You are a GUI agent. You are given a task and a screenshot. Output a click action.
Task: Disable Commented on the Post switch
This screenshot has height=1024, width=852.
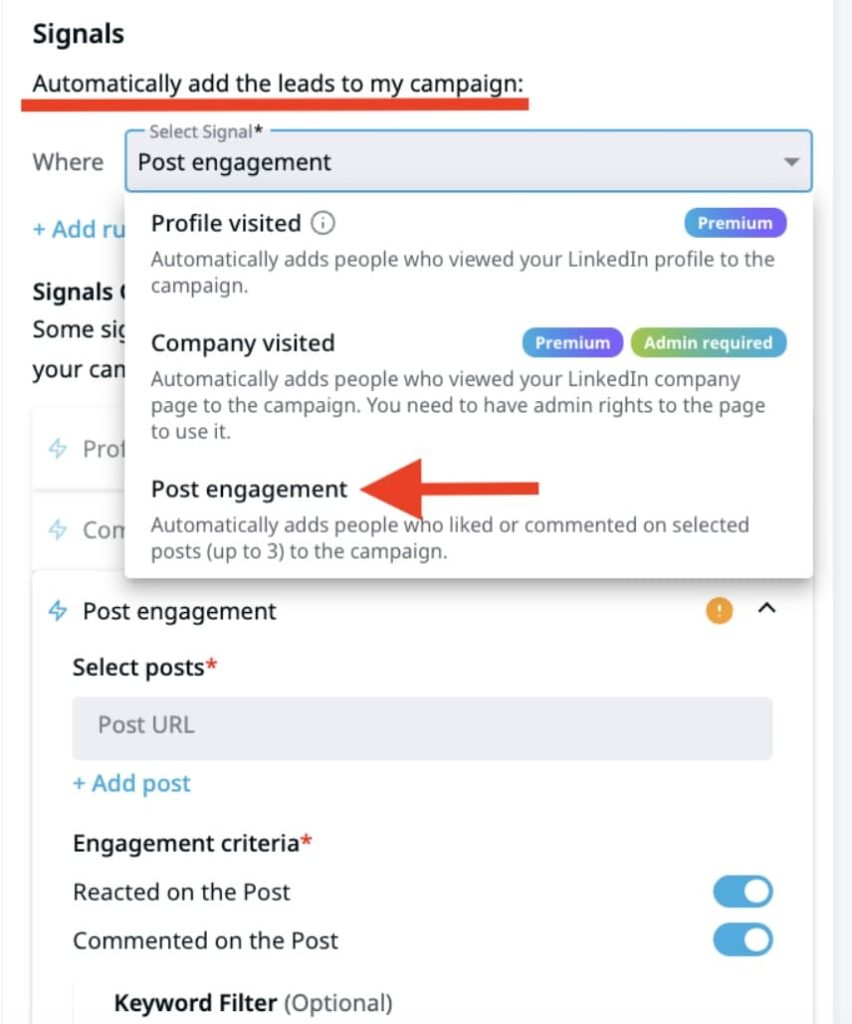tap(742, 940)
